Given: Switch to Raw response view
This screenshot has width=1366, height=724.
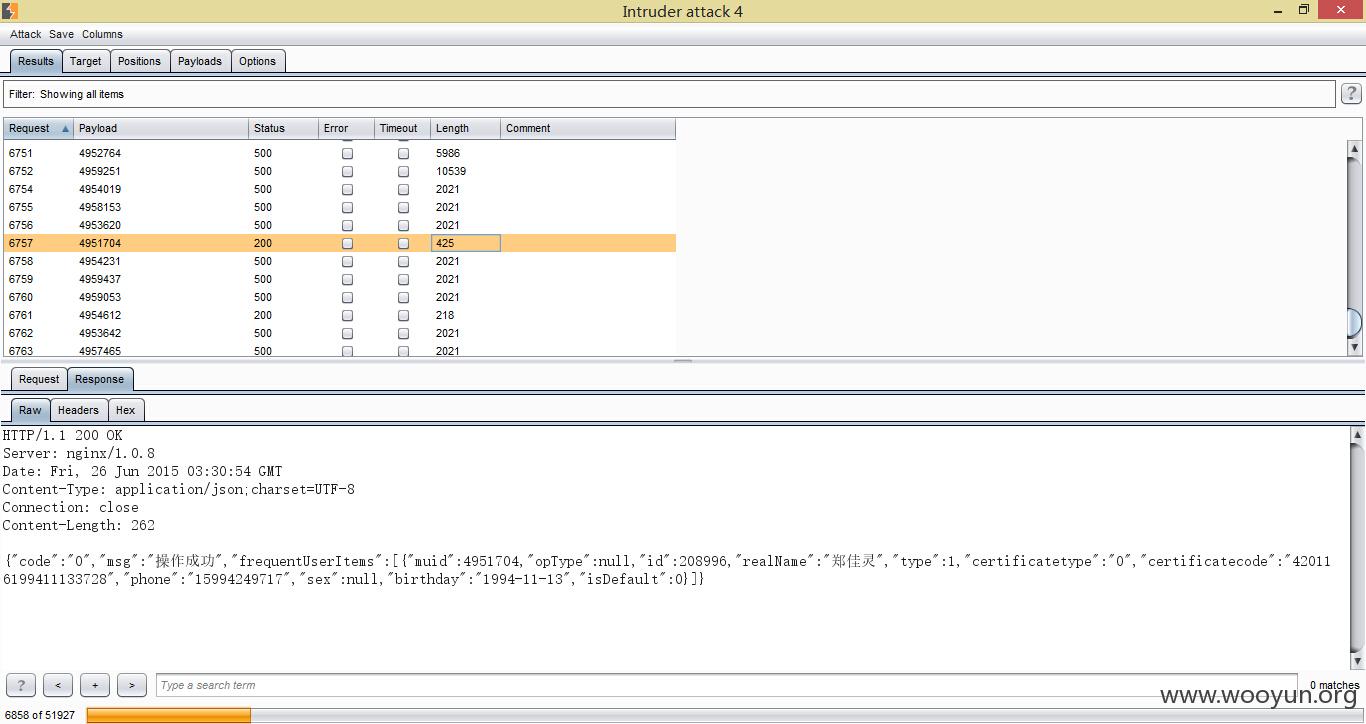Looking at the screenshot, I should point(30,410).
